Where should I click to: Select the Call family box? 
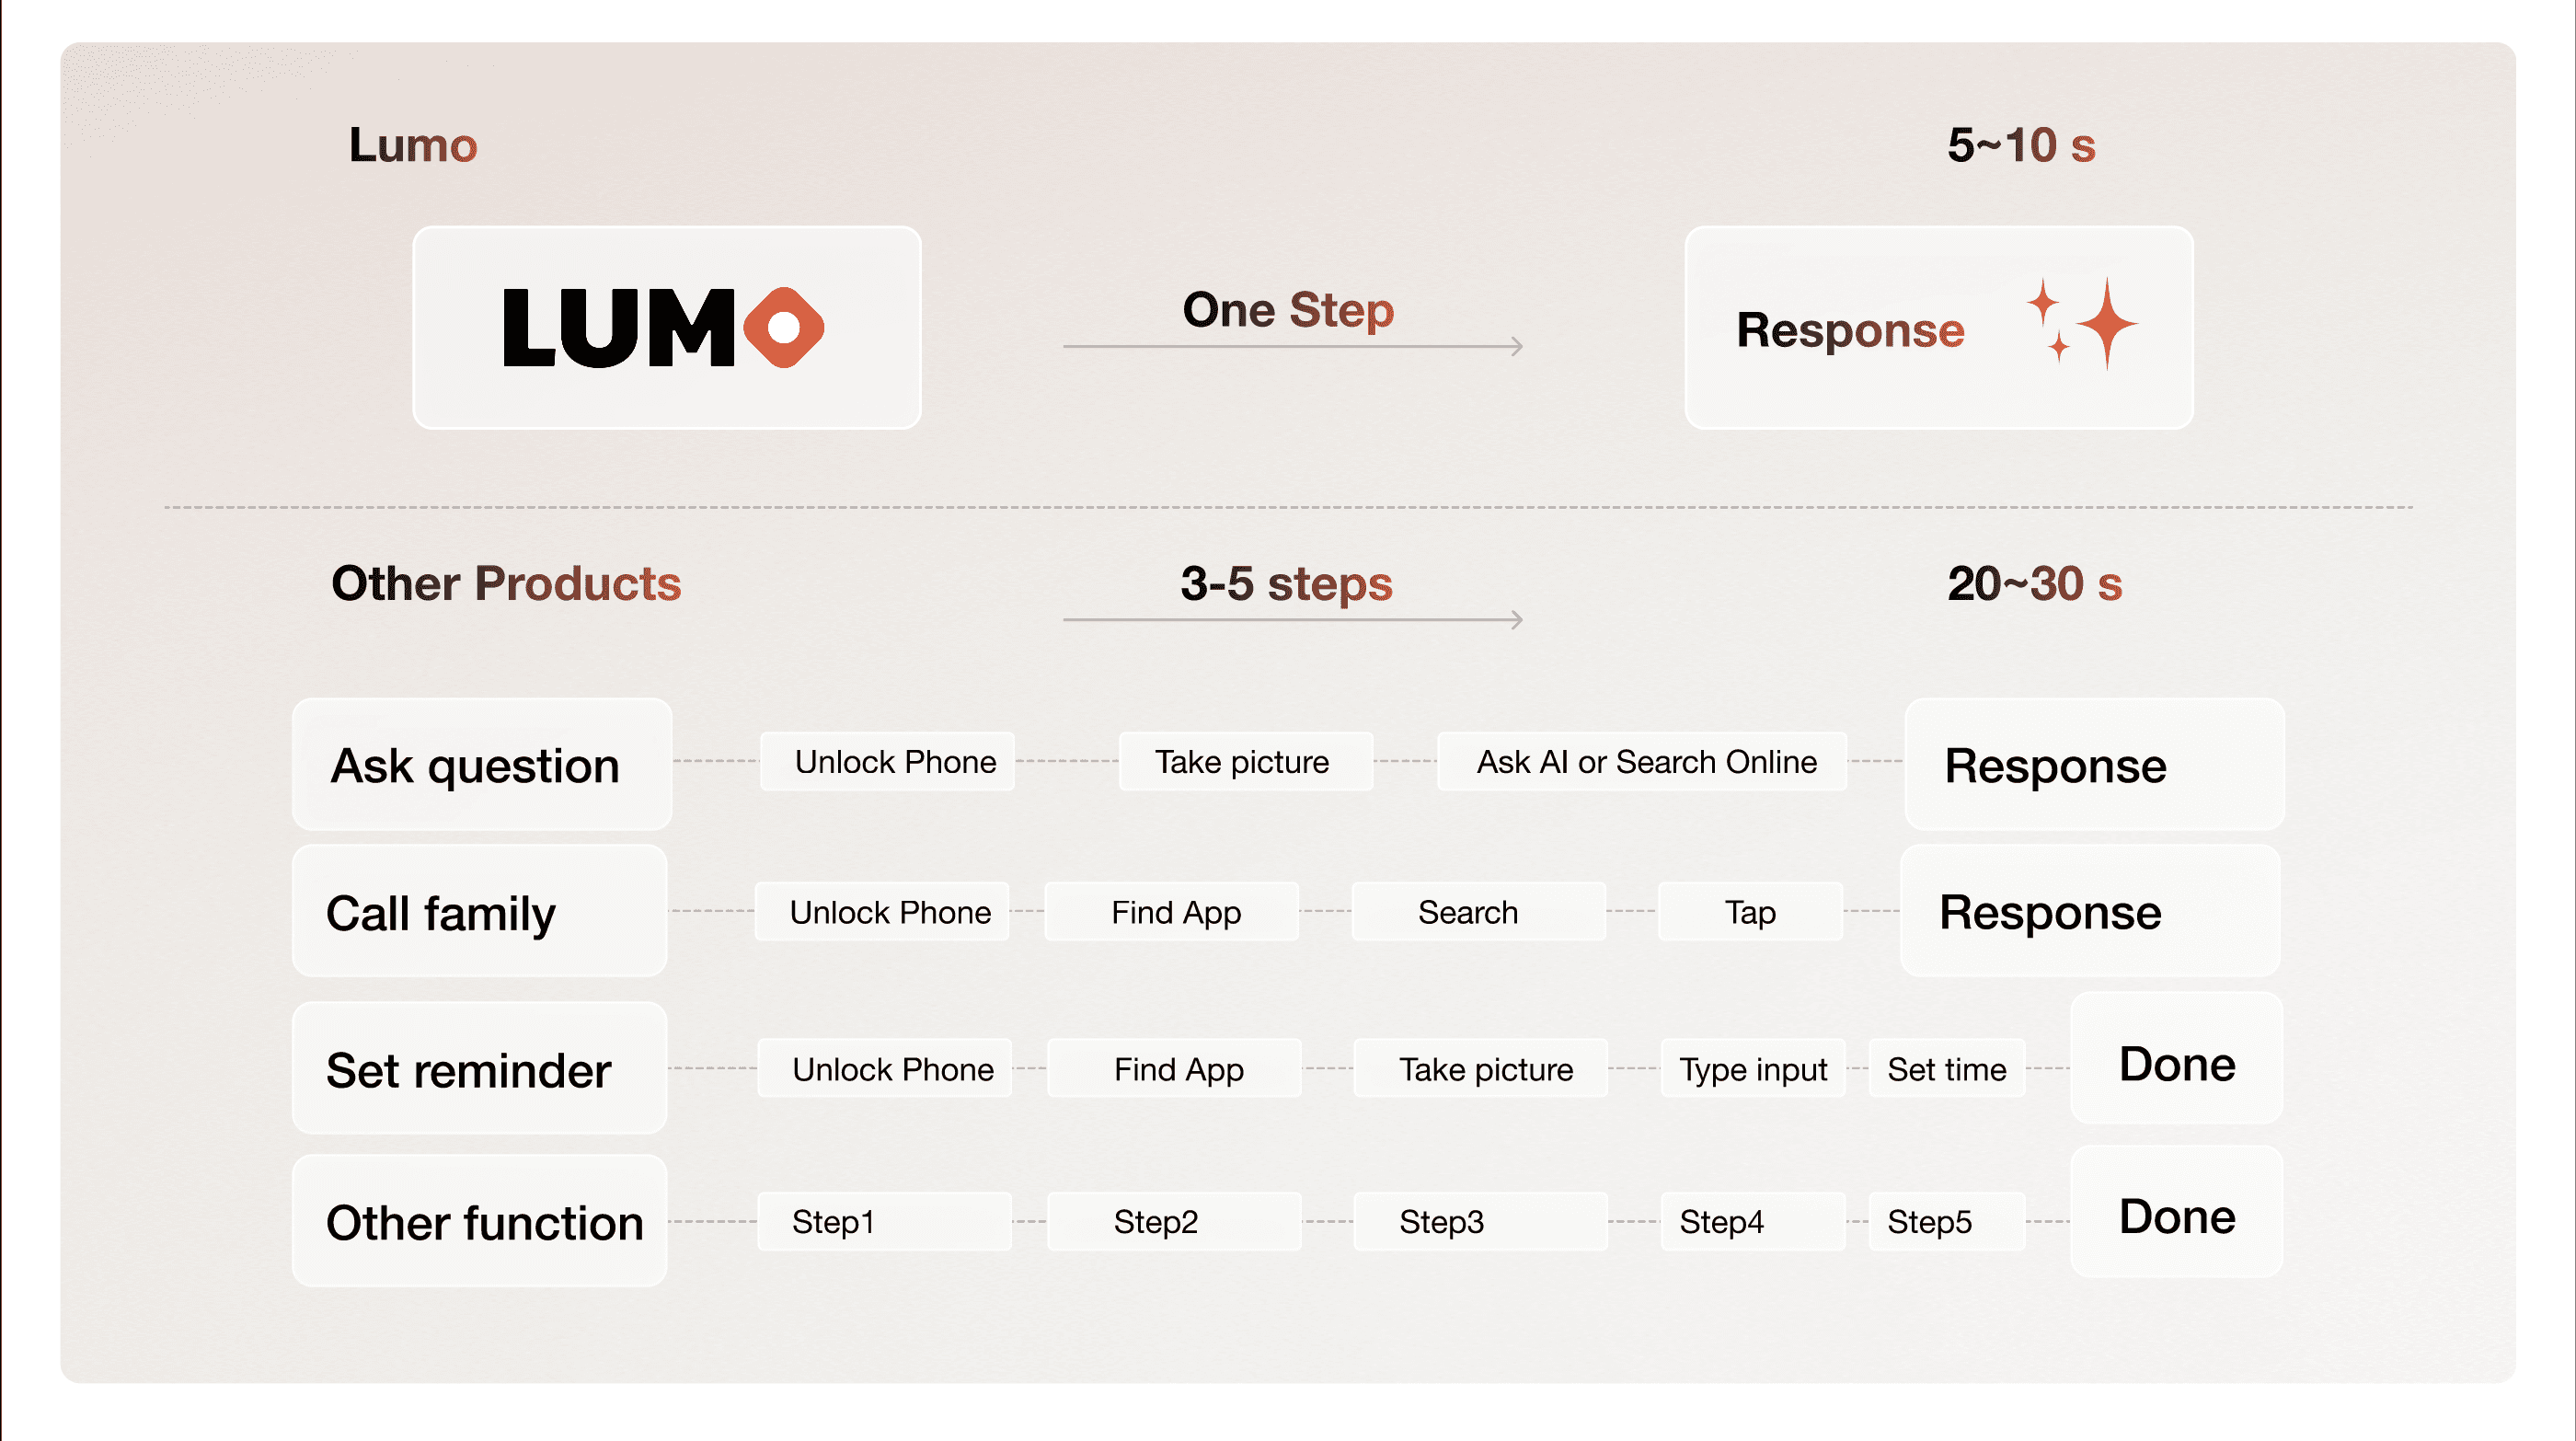coord(479,911)
